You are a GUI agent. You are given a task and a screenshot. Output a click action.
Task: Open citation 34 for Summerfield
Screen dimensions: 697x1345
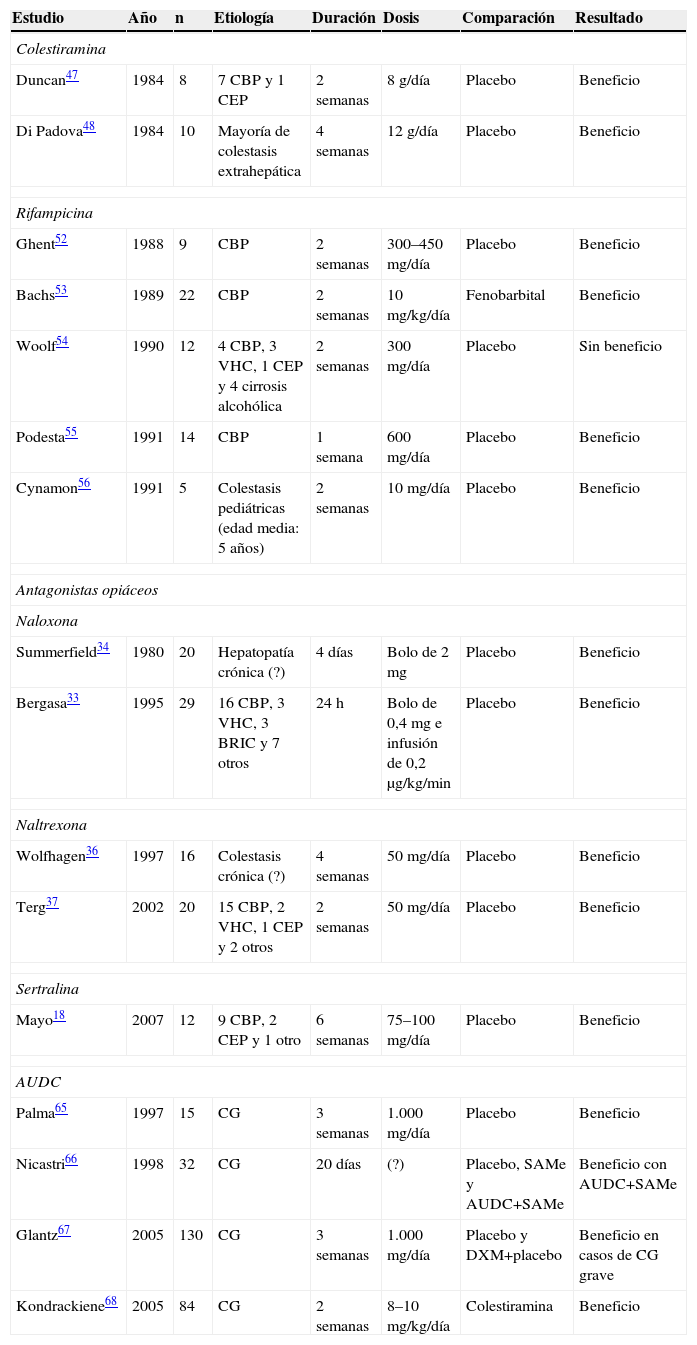pyautogui.click(x=103, y=646)
